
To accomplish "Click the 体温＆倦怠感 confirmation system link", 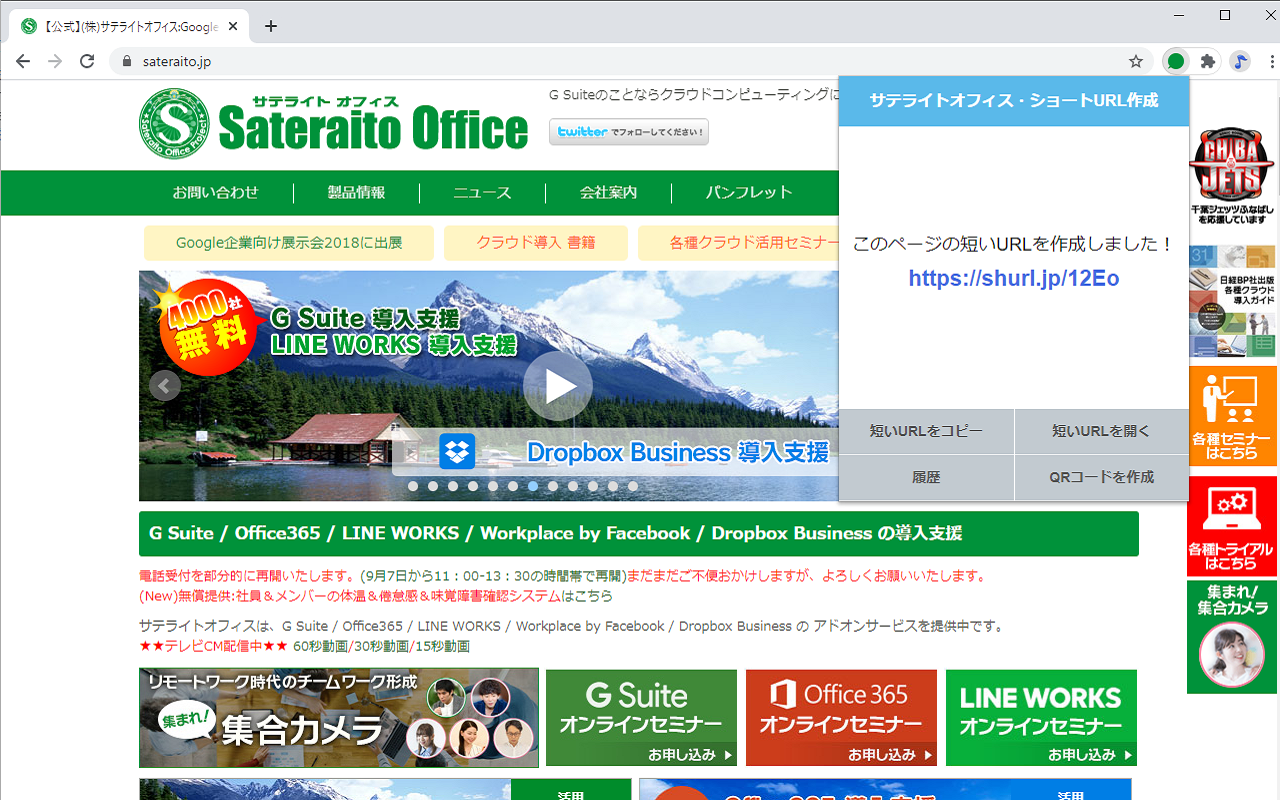I will [x=376, y=596].
